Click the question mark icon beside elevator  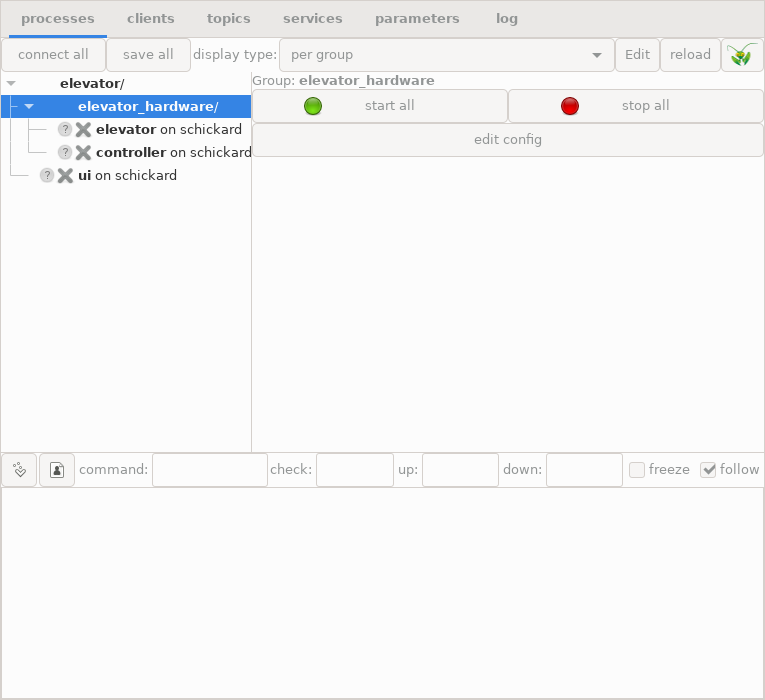coord(65,129)
